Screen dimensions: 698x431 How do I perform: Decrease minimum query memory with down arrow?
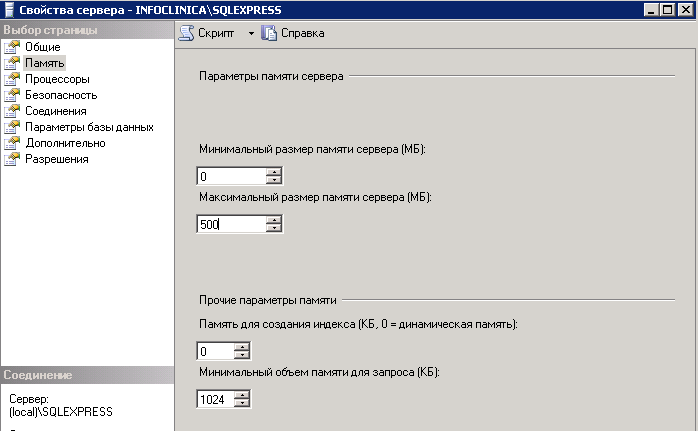242,403
